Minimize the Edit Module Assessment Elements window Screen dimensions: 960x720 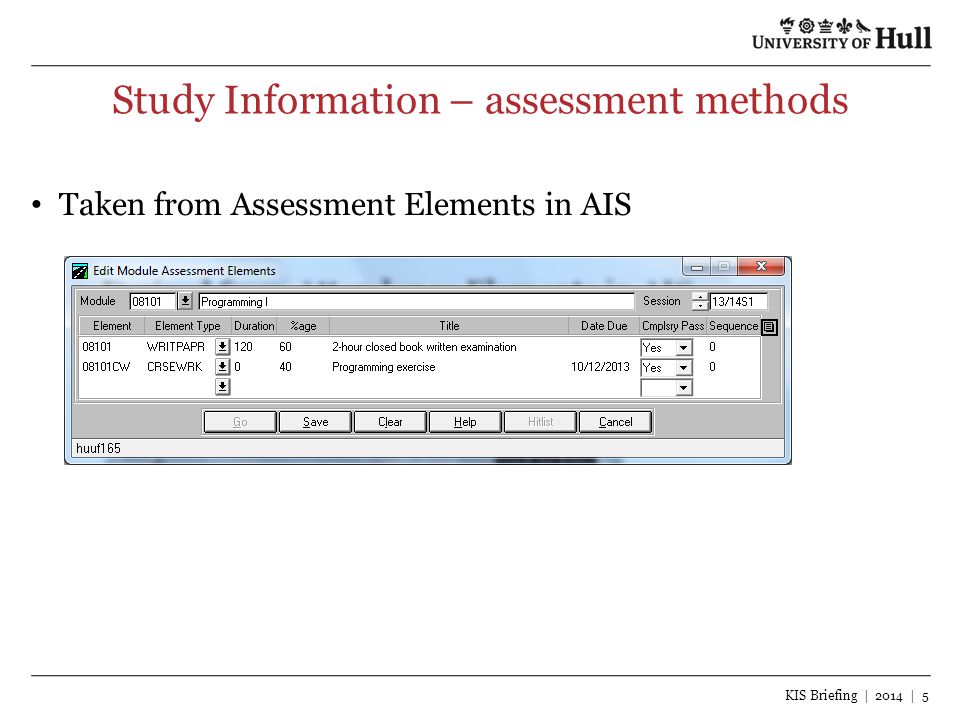(x=697, y=266)
